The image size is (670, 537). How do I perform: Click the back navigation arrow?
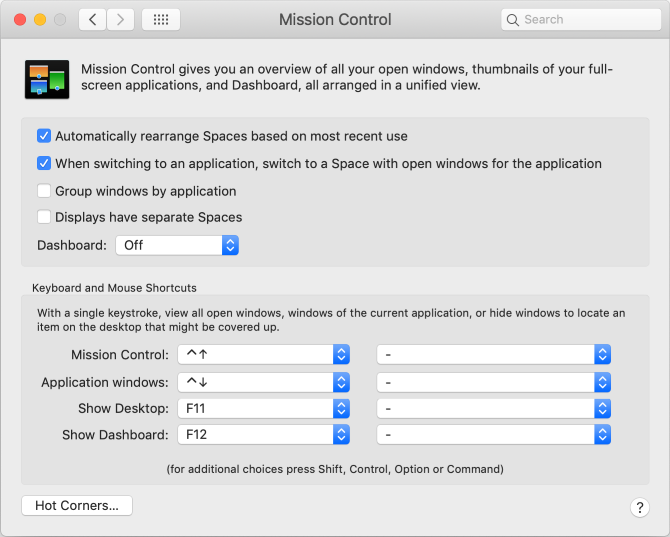click(92, 19)
